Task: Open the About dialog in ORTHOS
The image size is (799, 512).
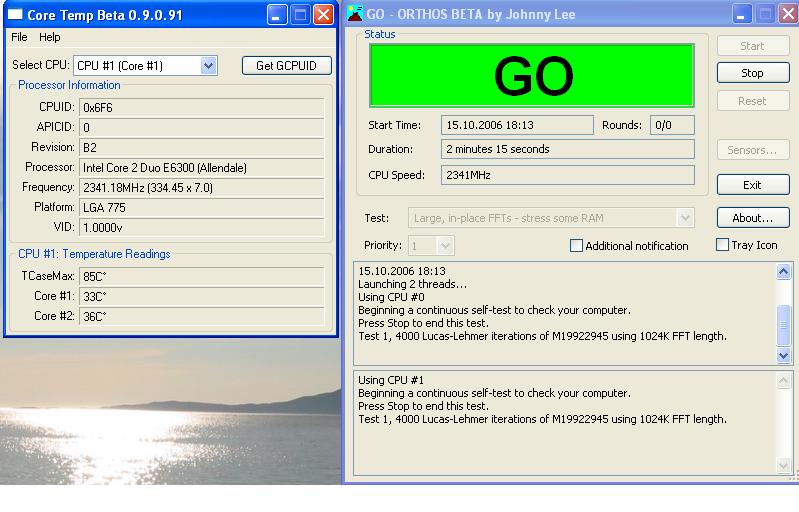Action: 753,218
